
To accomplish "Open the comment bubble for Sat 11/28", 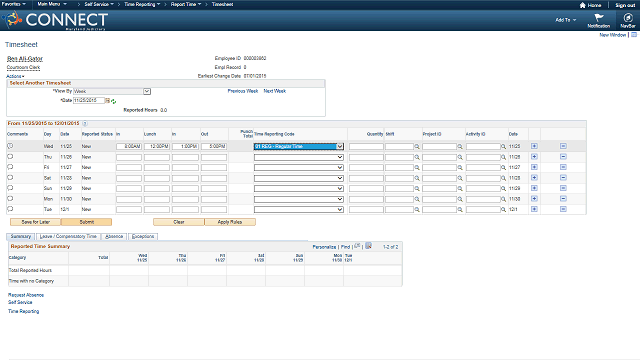I will click(10, 178).
